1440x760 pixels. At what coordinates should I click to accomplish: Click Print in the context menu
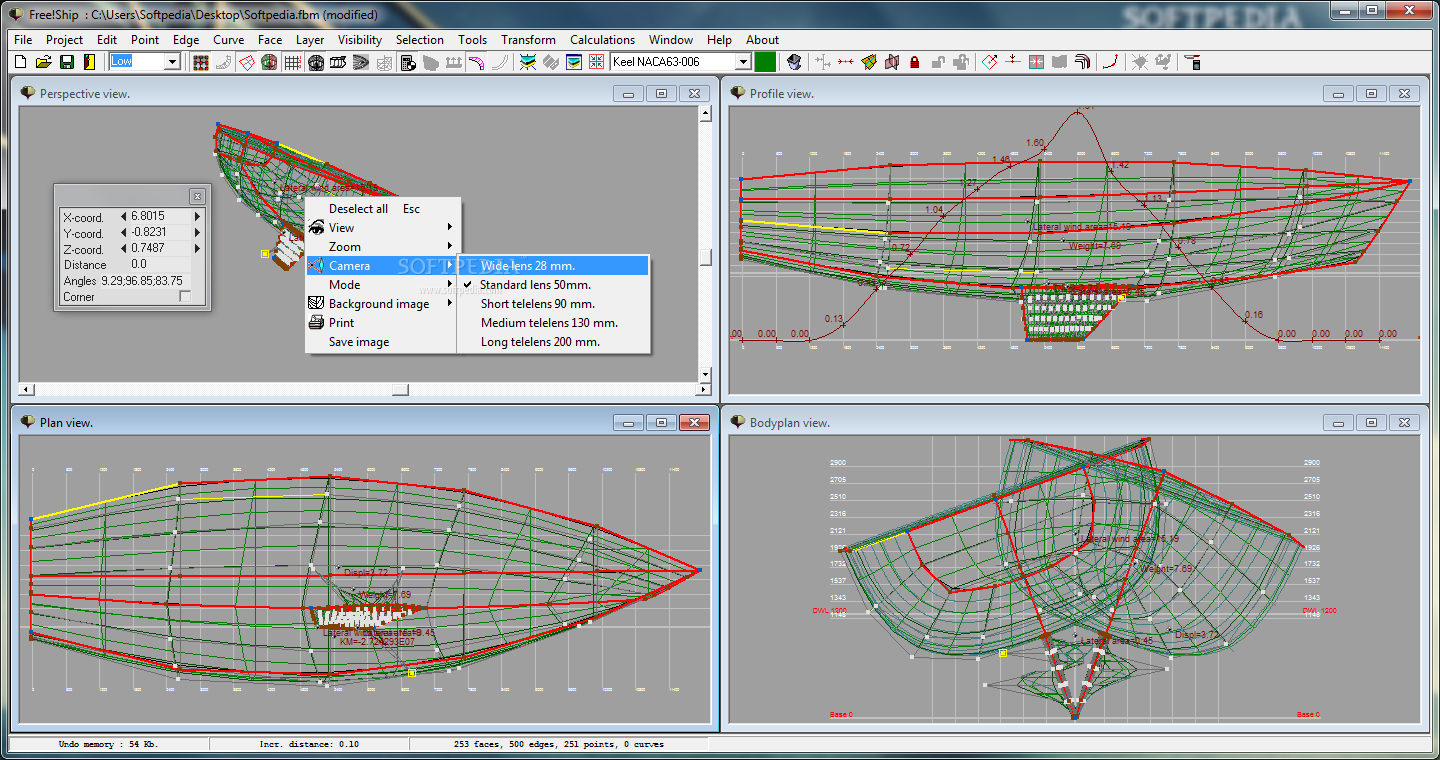pyautogui.click(x=383, y=323)
